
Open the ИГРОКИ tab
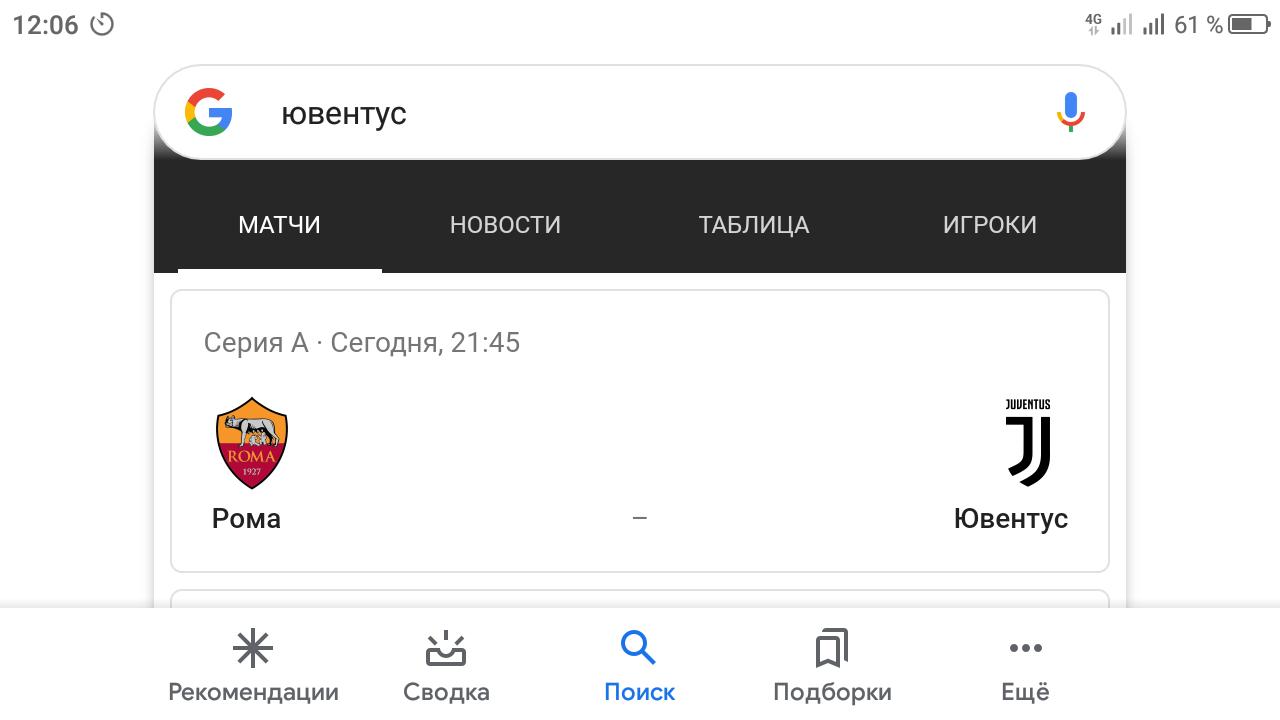989,225
